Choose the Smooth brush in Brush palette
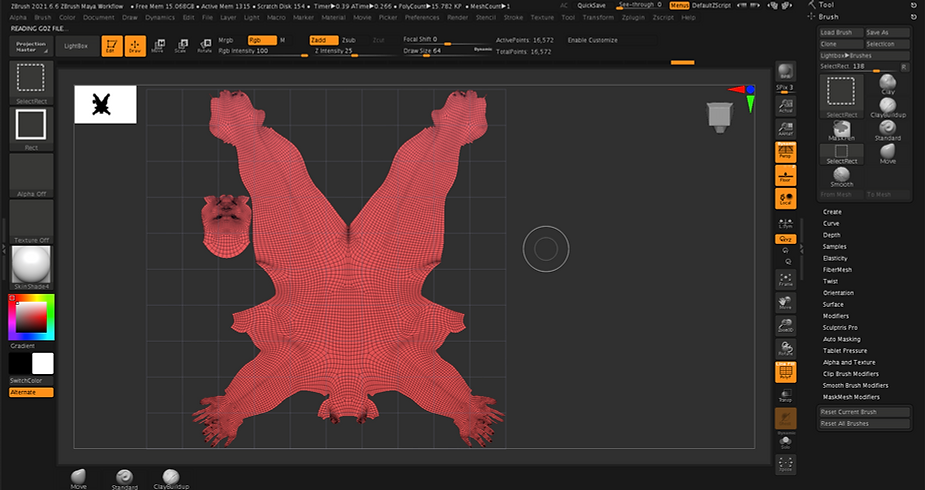The image size is (925, 490). pyautogui.click(x=841, y=176)
